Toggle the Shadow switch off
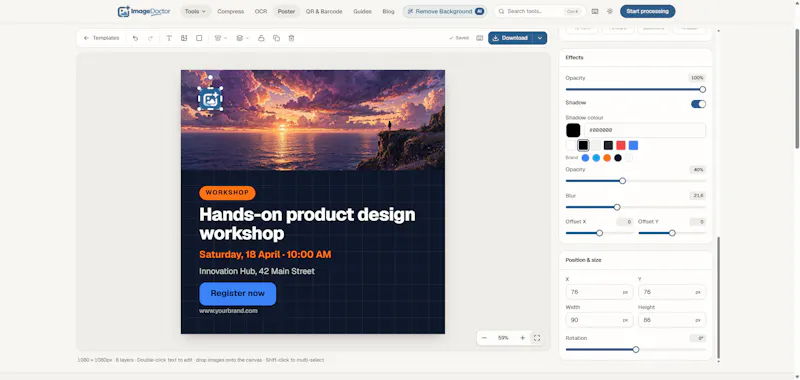 point(698,104)
